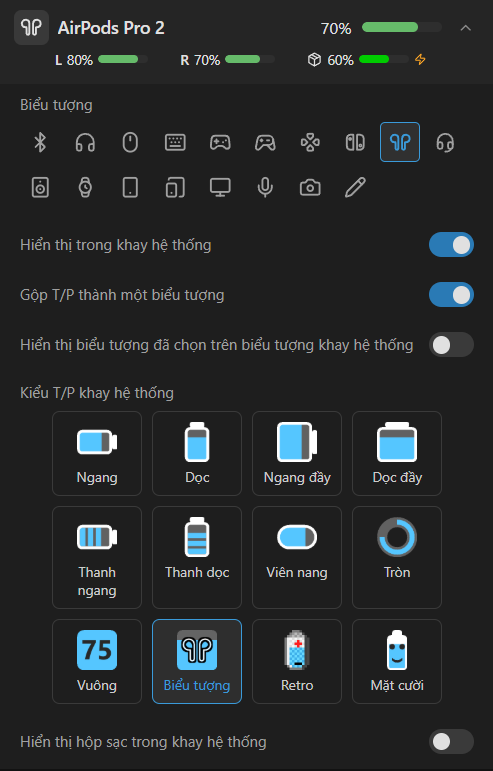This screenshot has width=493, height=771.
Task: Select the AirPods icon in icon grid
Action: 400,143
